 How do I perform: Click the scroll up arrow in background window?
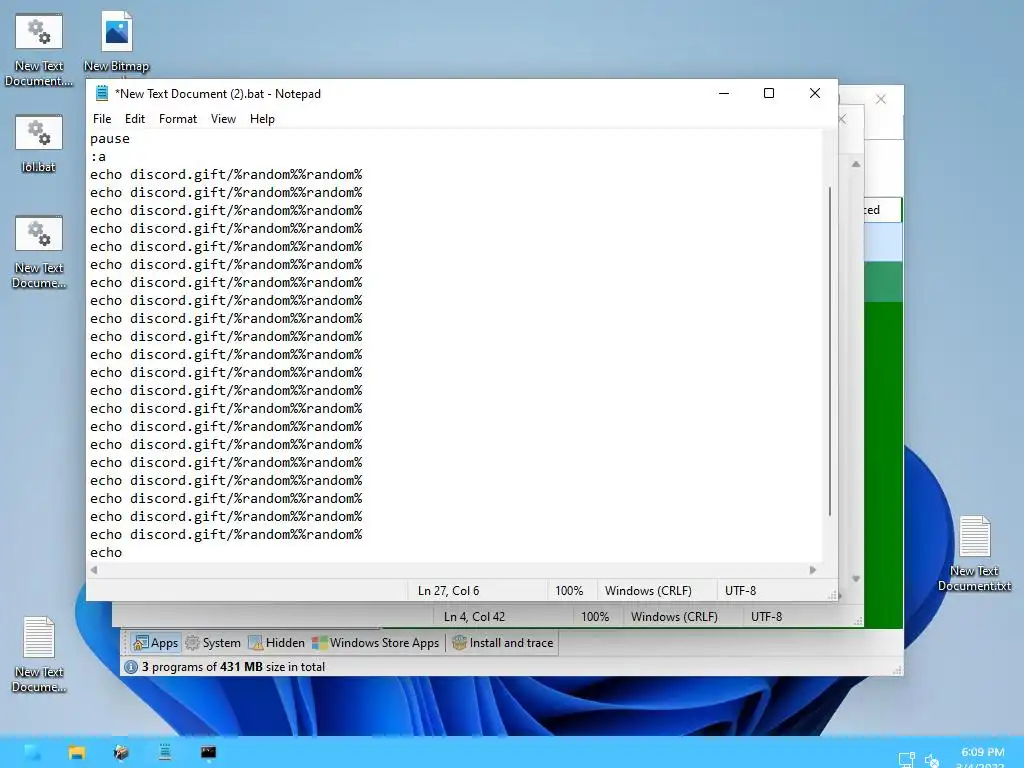tap(856, 164)
